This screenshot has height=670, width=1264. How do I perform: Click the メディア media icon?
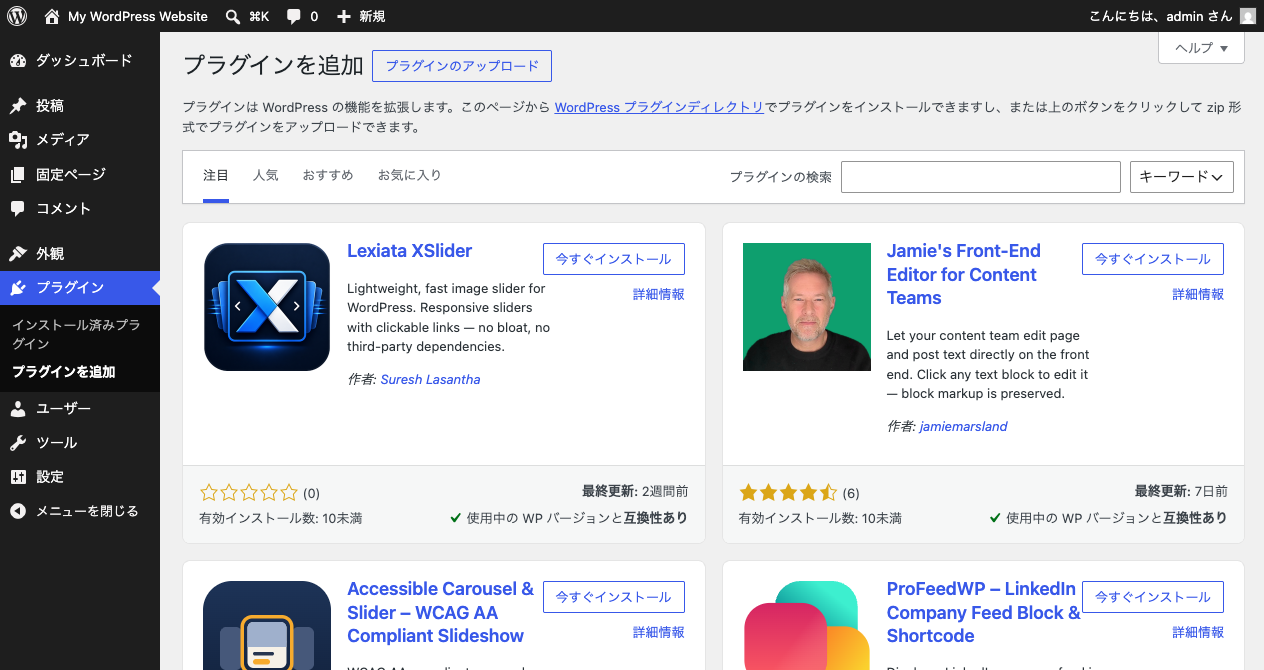[18, 140]
